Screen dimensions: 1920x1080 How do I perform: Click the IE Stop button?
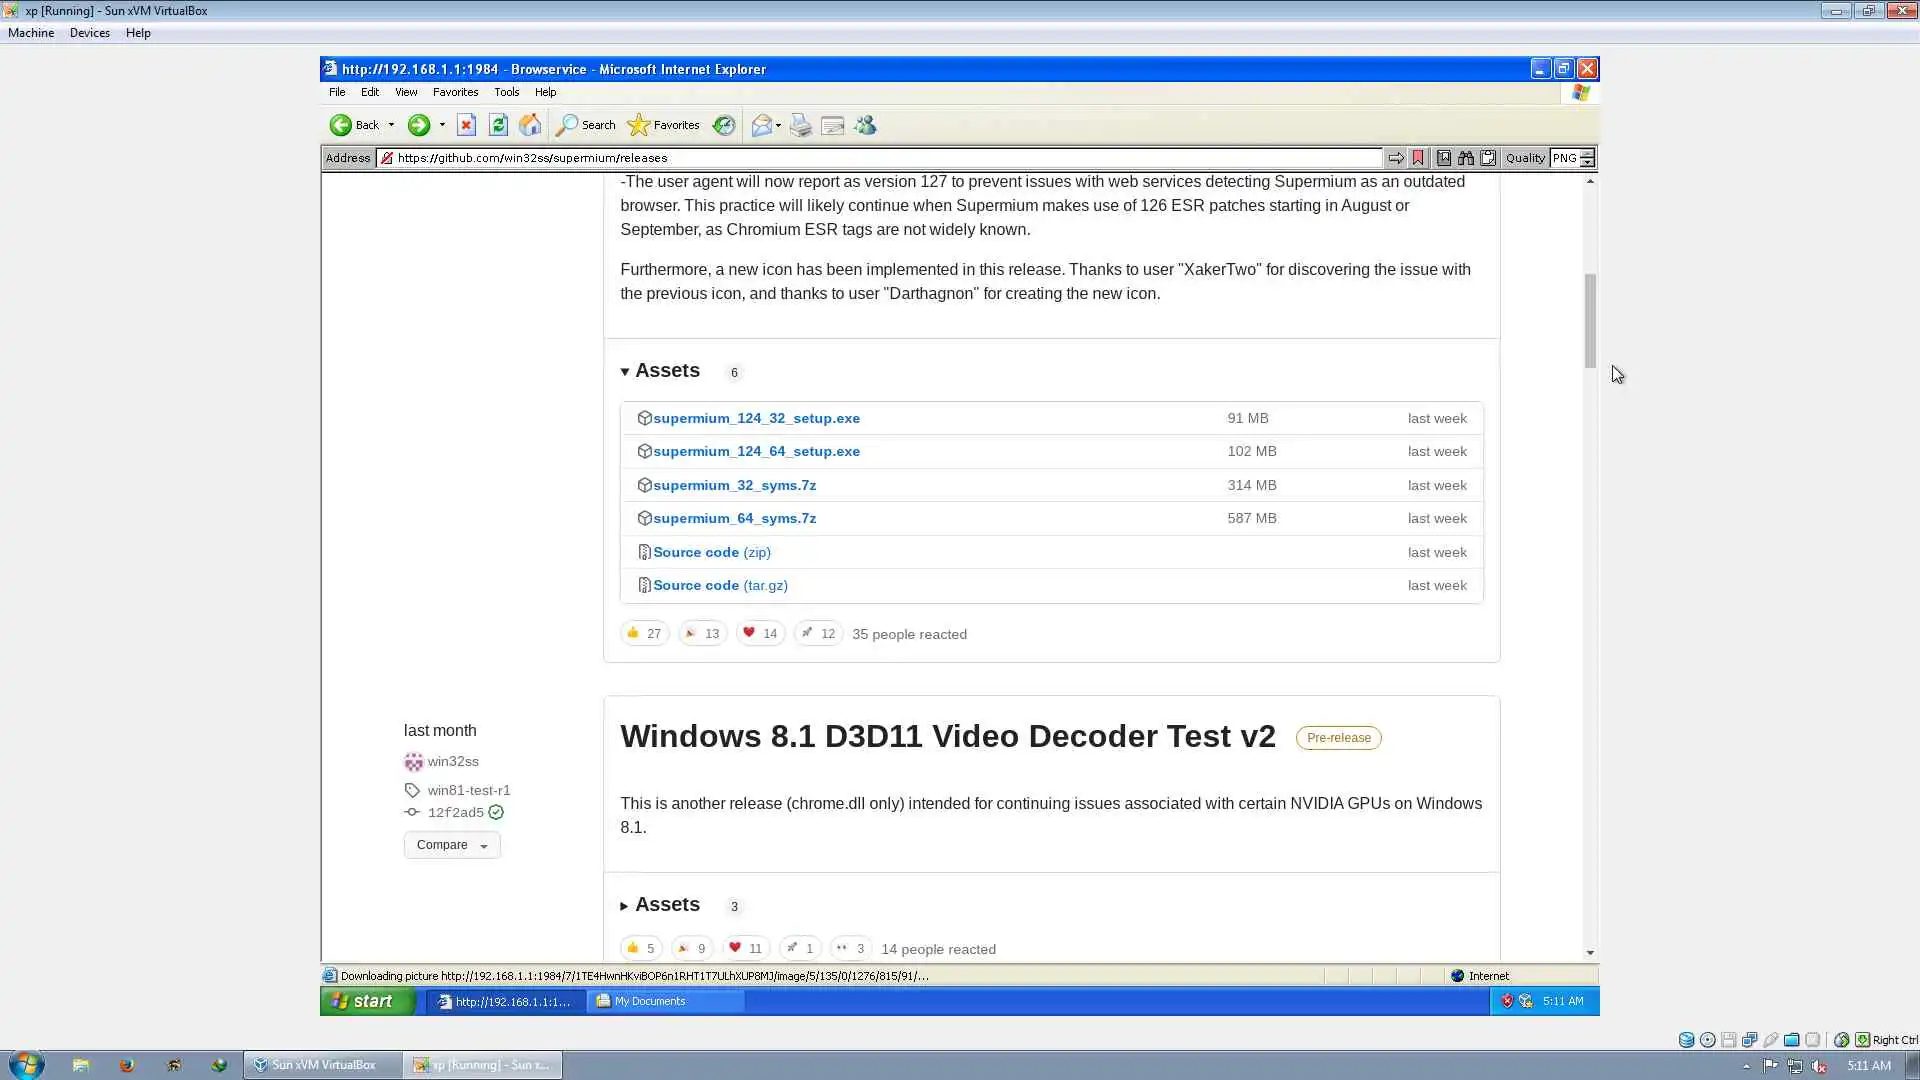click(x=466, y=125)
